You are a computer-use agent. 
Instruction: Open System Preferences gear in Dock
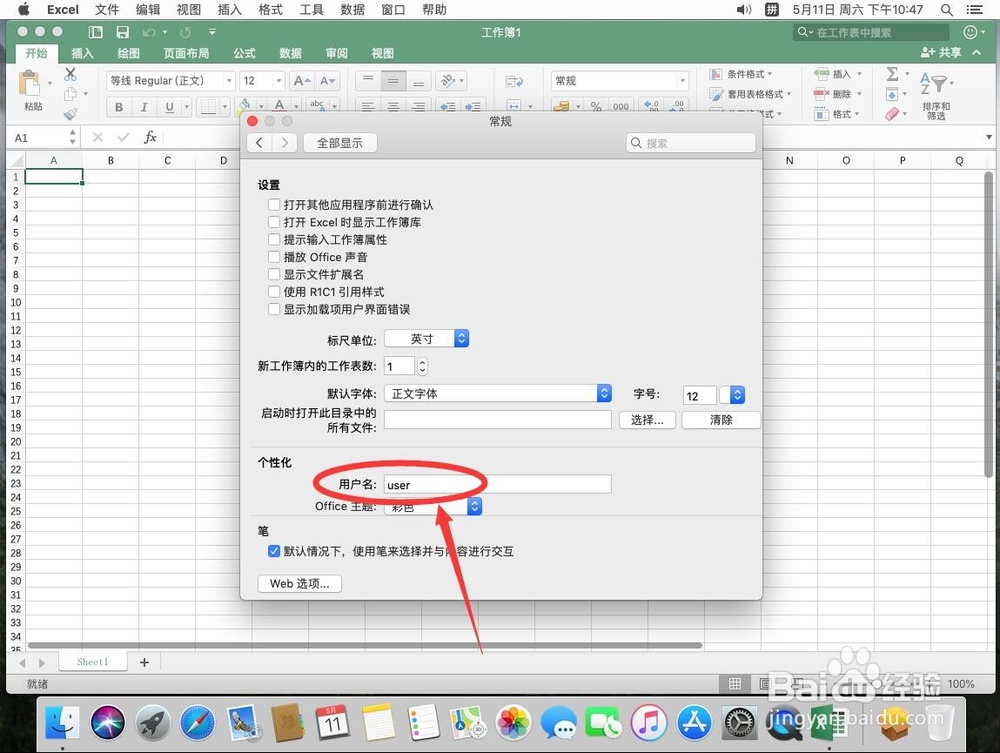click(740, 723)
